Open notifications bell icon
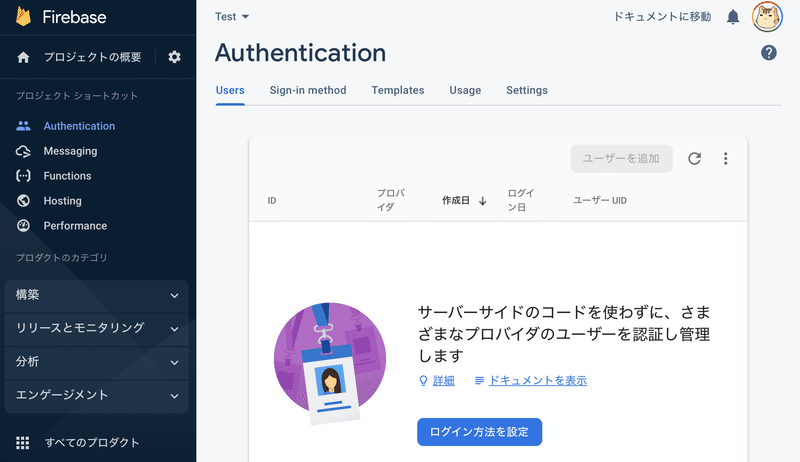Image resolution: width=800 pixels, height=462 pixels. point(733,17)
